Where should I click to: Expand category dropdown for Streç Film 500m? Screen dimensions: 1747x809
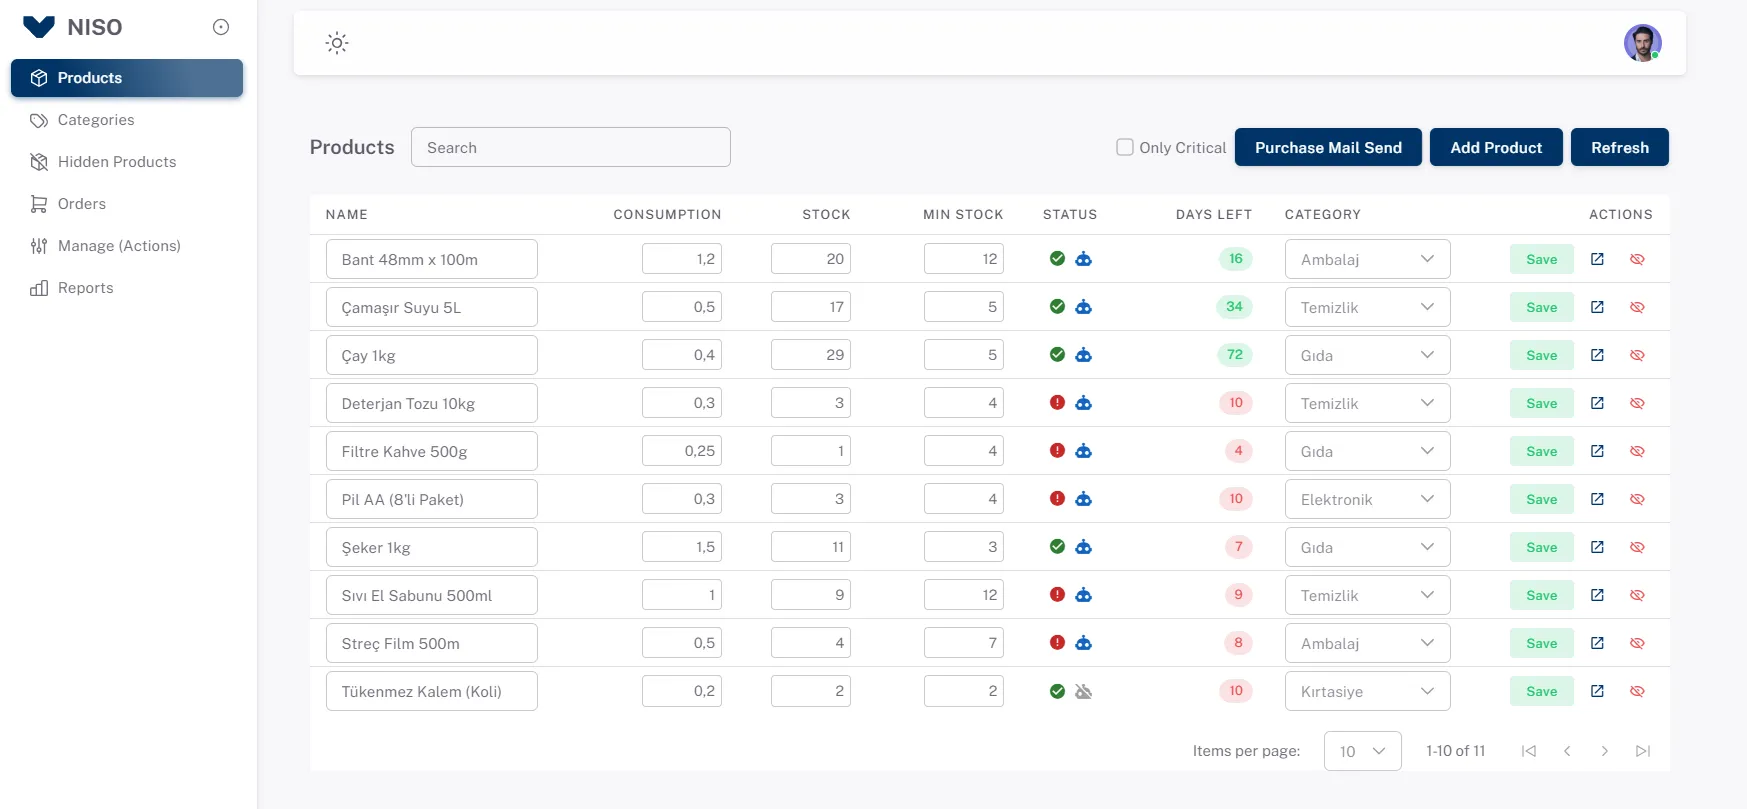pos(1367,643)
